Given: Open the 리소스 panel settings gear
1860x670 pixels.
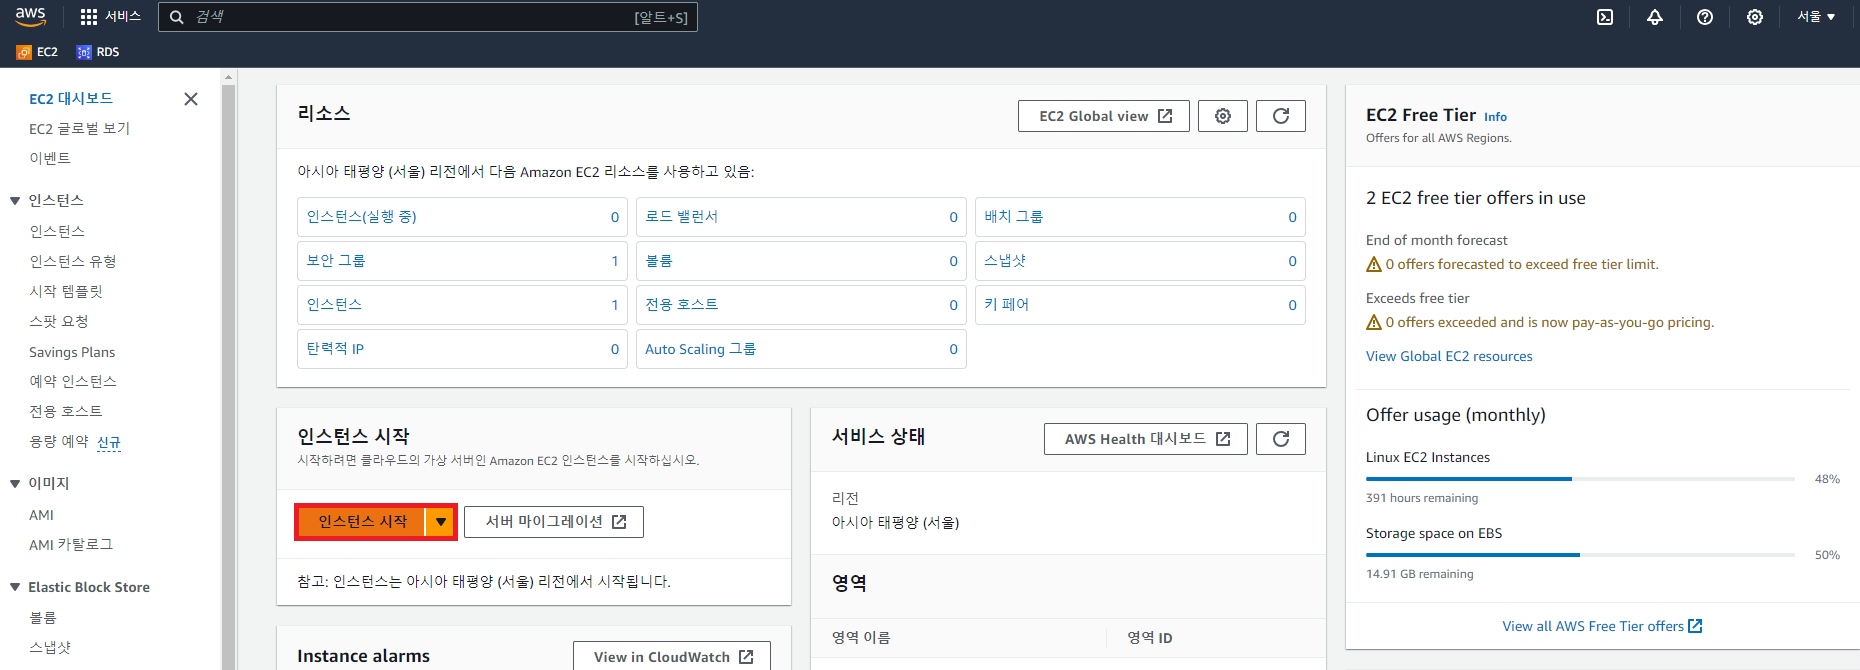Looking at the screenshot, I should (x=1223, y=116).
